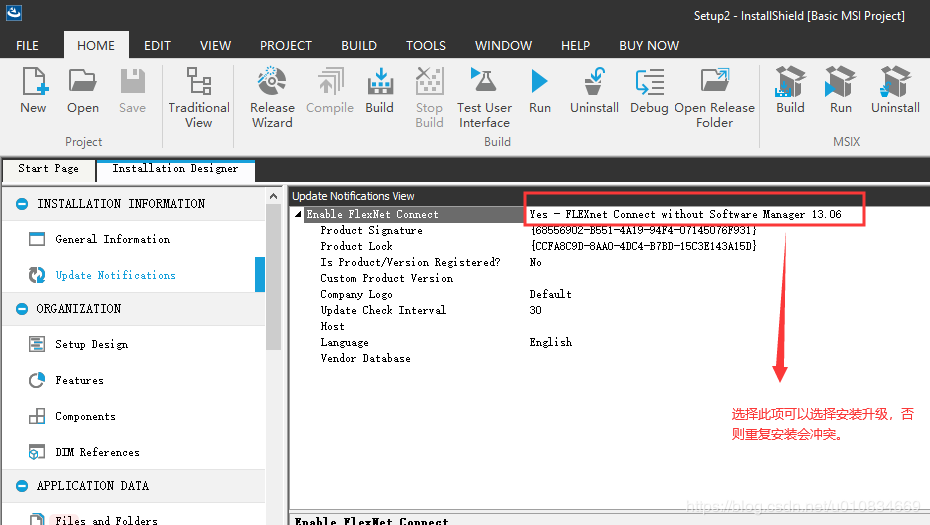Click Uninstall in the MSIX group
Image resolution: width=930 pixels, height=525 pixels.
click(x=895, y=90)
